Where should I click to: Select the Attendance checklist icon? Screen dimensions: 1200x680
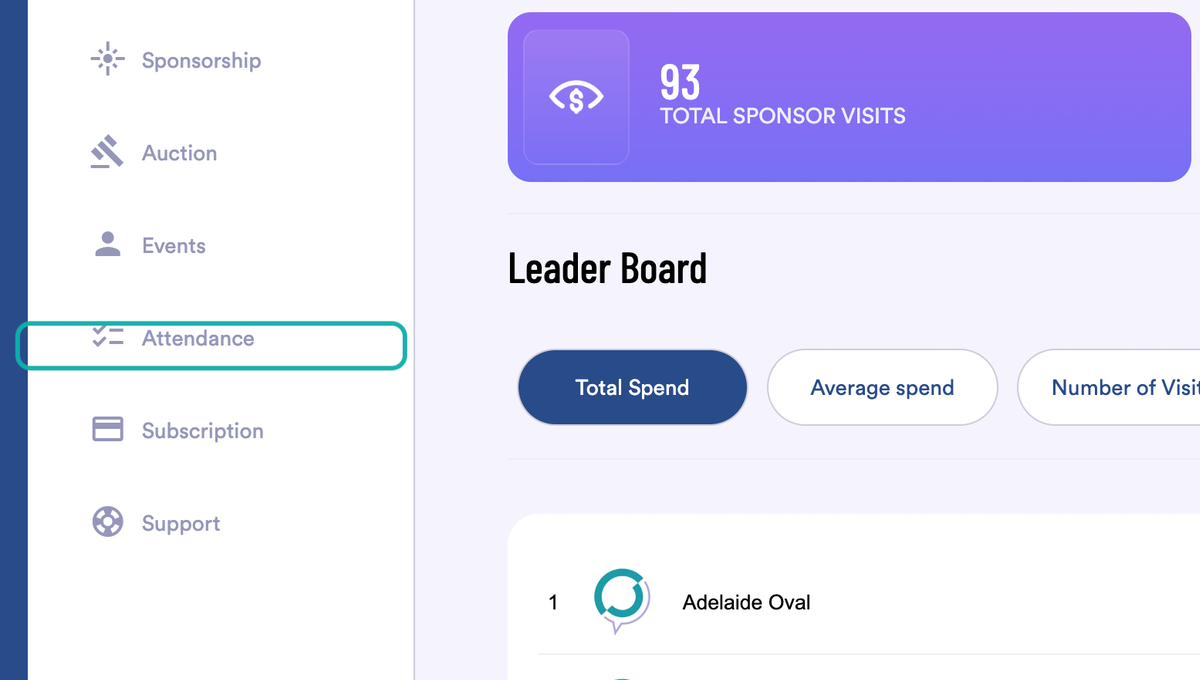point(107,337)
